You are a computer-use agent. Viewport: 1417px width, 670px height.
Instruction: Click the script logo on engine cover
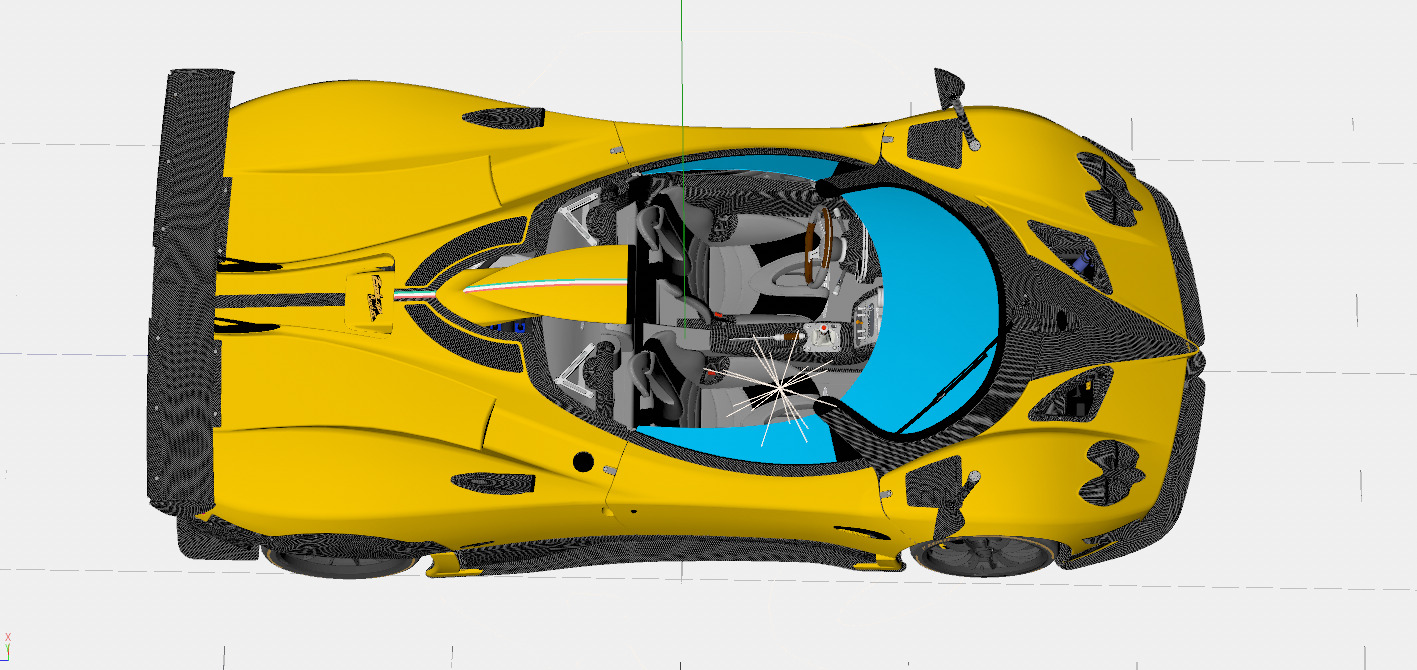[377, 297]
